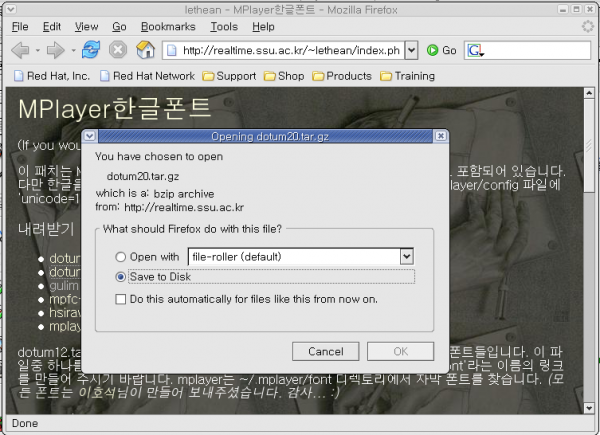
Task: Click the OK button
Action: [401, 351]
